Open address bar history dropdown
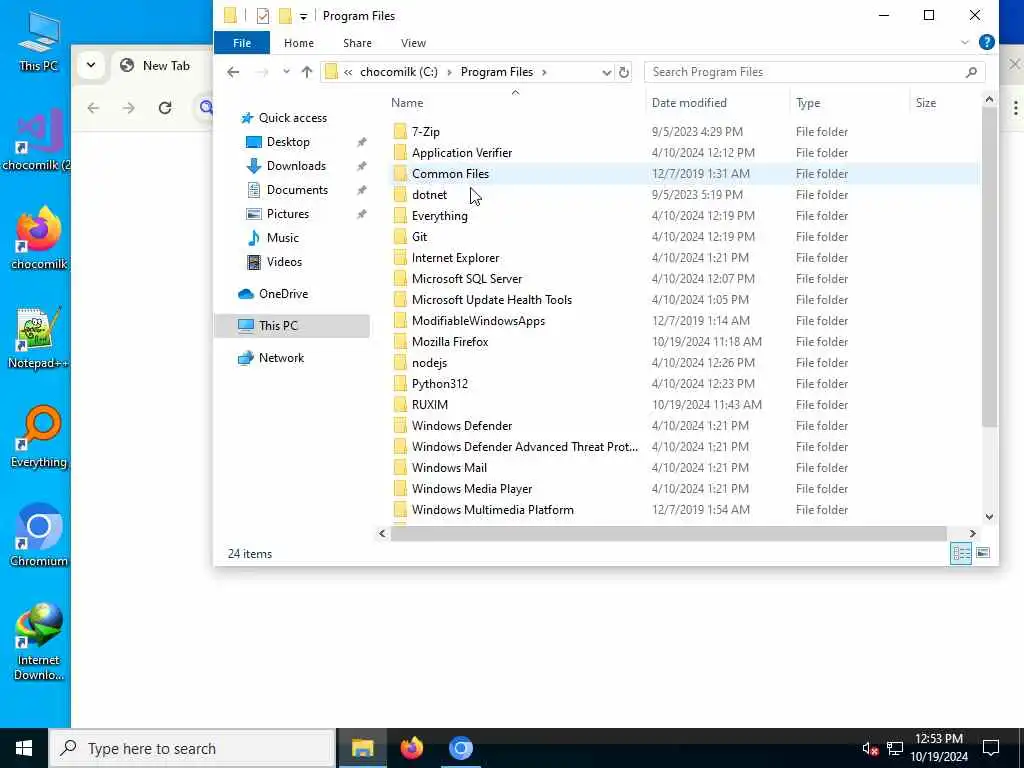 (607, 72)
